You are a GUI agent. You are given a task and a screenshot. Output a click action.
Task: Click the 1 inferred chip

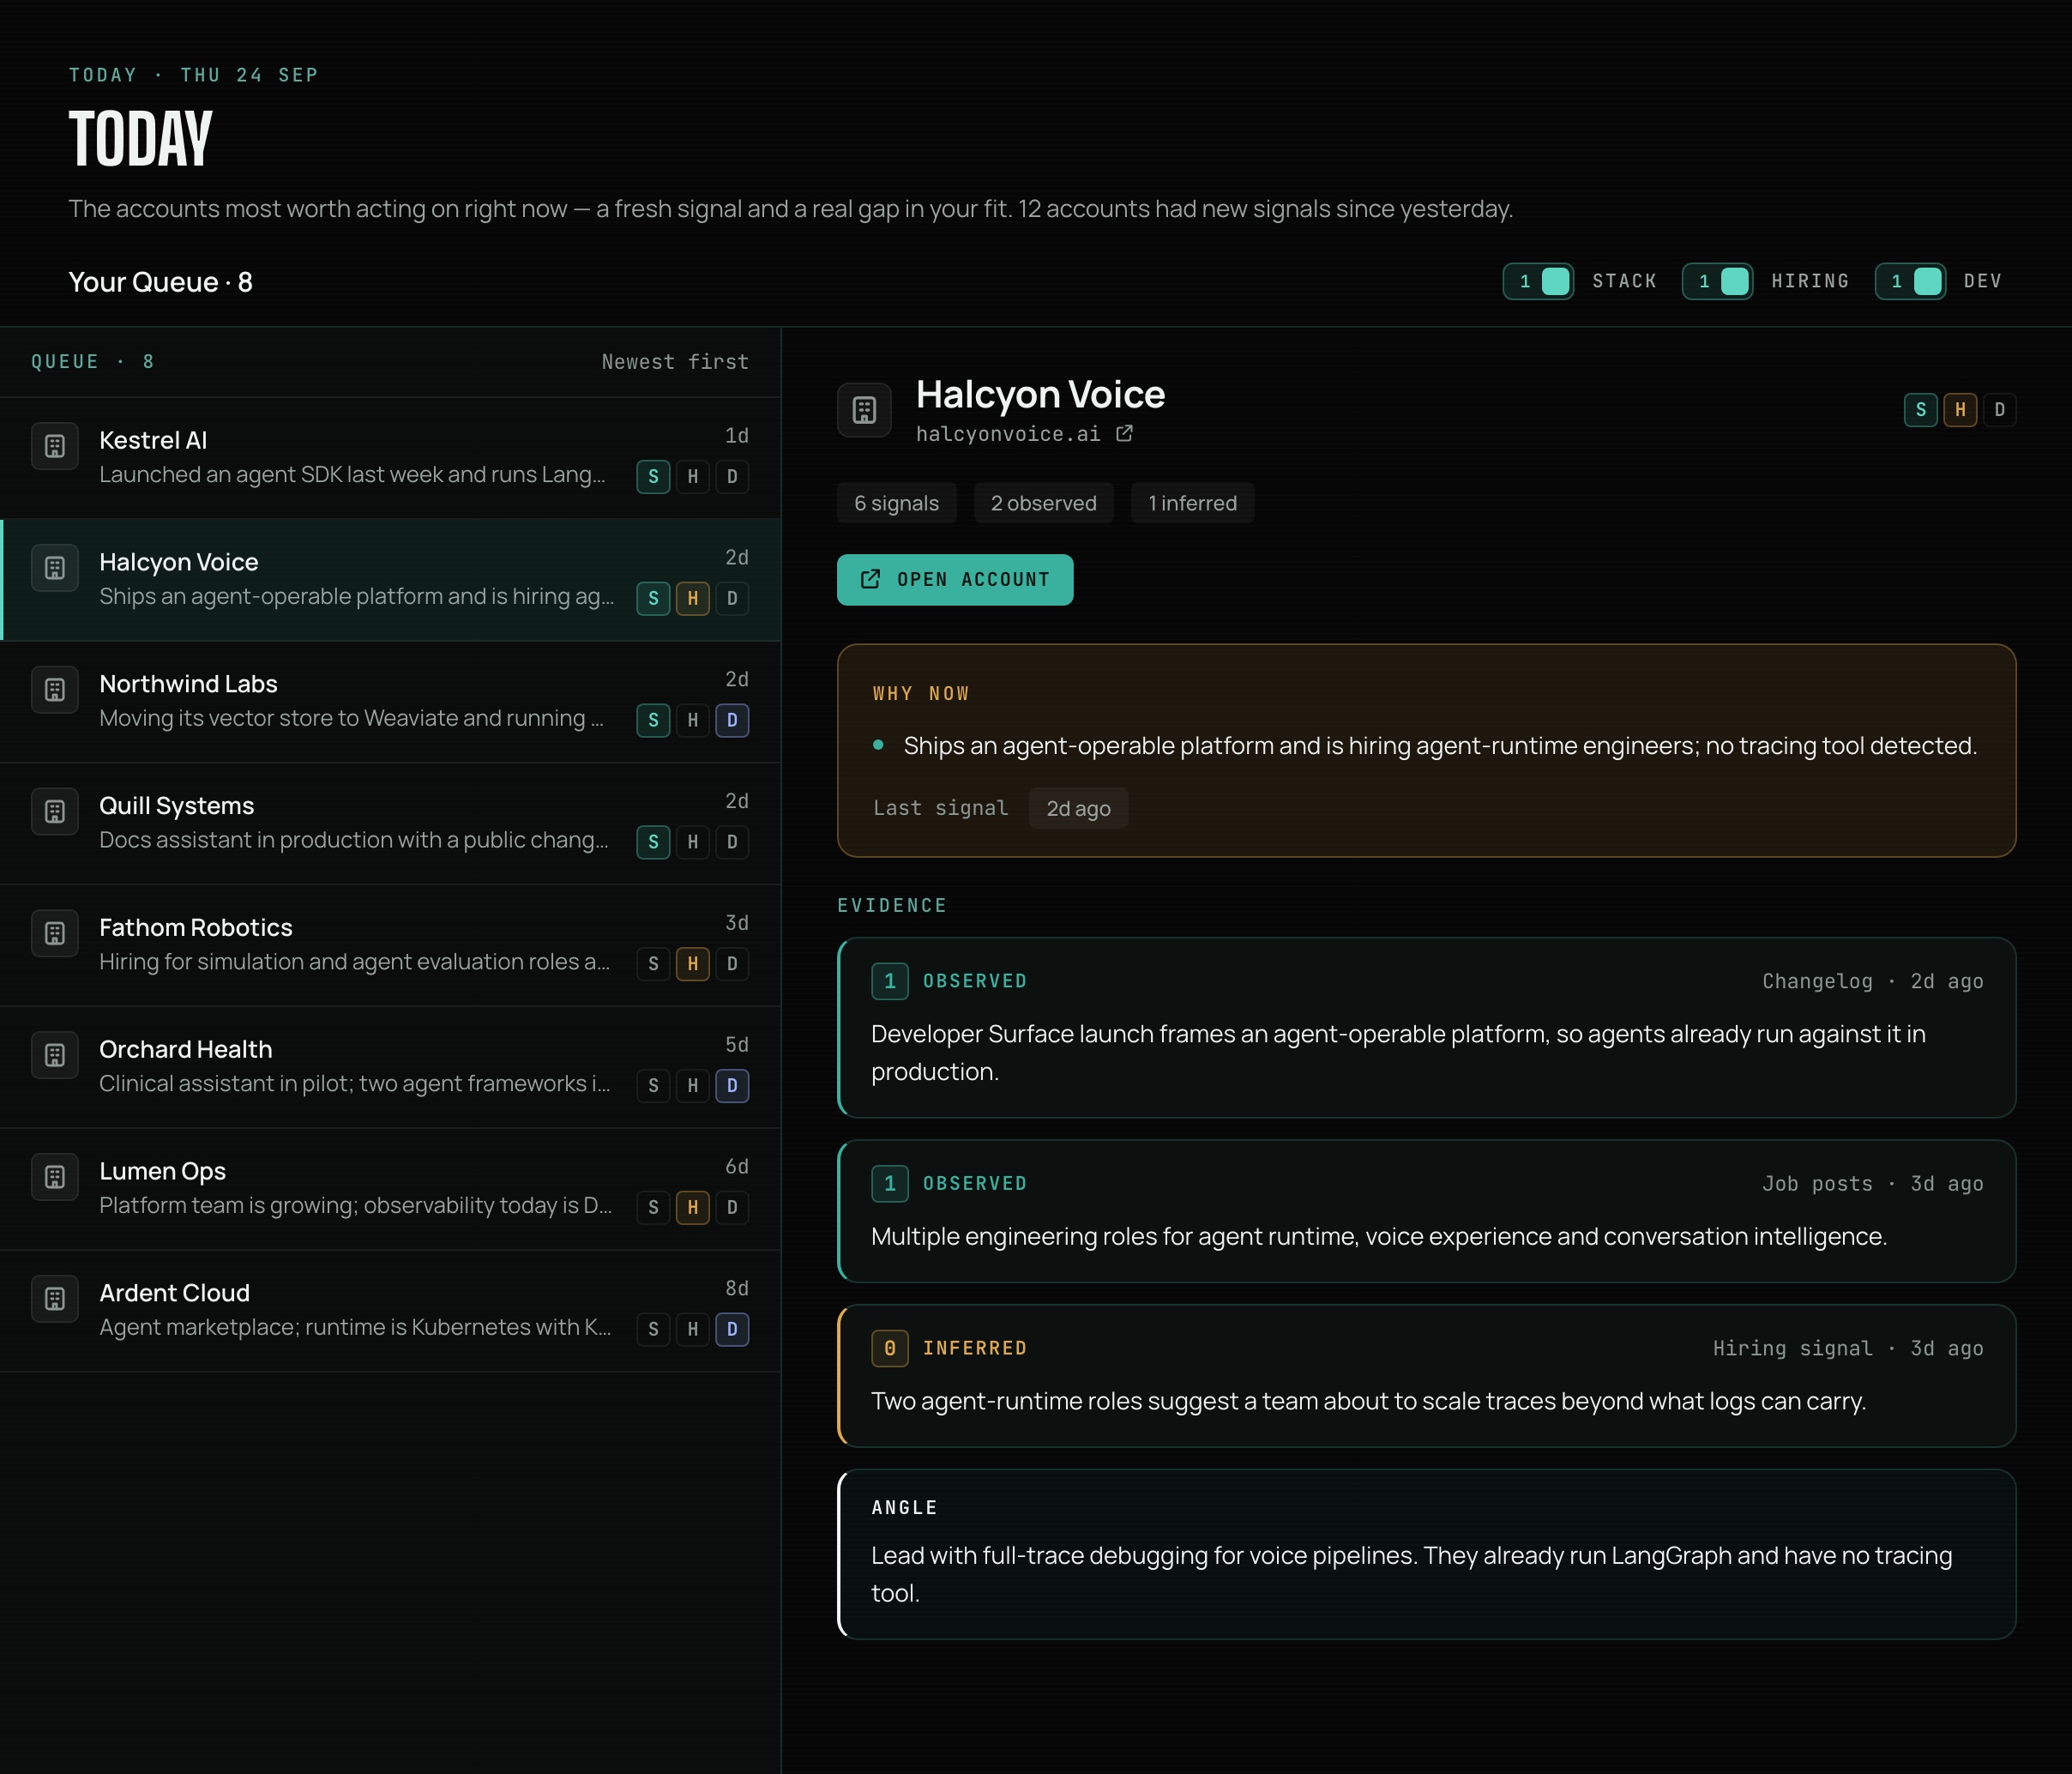[1193, 503]
